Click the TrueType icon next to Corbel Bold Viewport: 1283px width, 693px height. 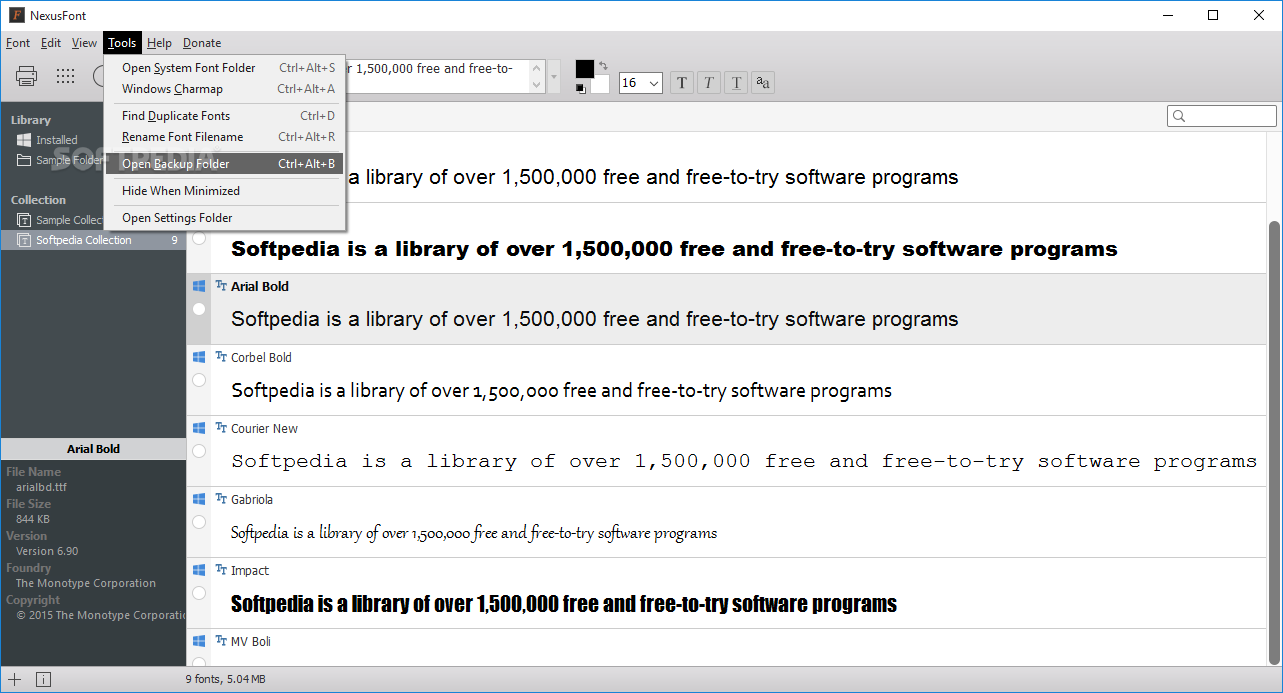point(221,357)
